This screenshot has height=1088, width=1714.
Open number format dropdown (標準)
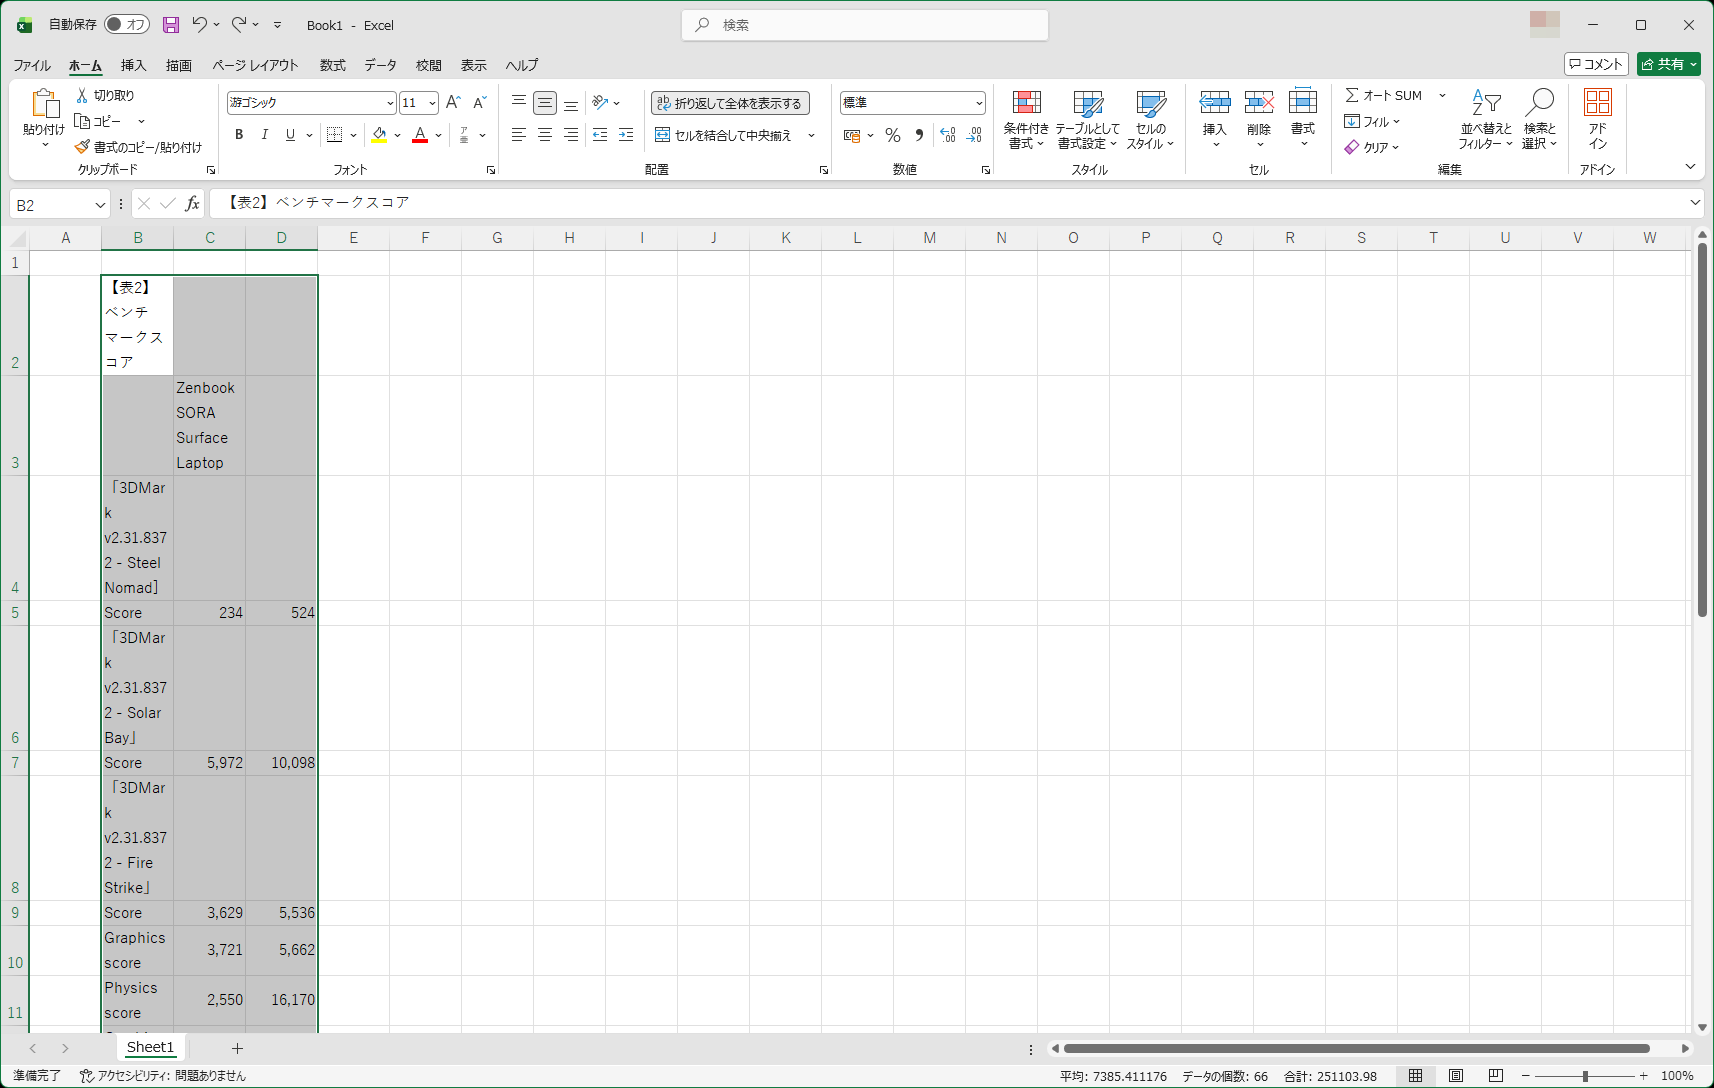pos(979,103)
